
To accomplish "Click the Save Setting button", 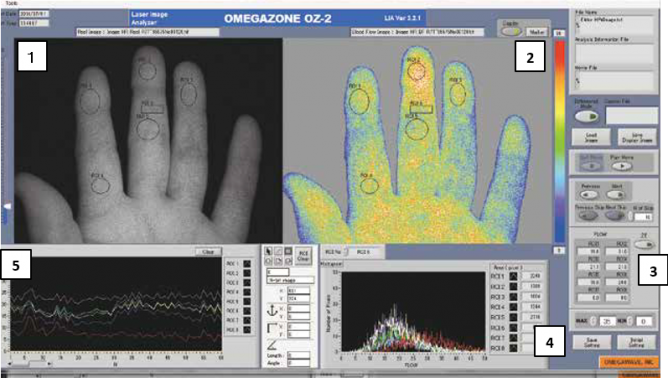I will (x=592, y=342).
